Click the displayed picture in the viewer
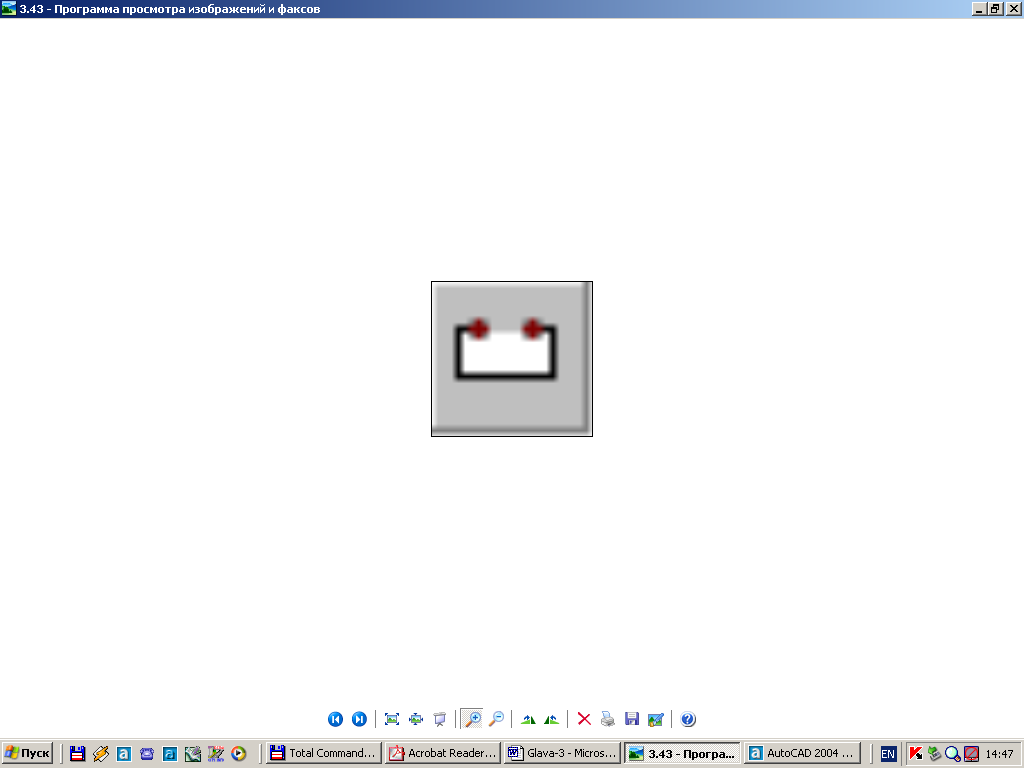This screenshot has height=768, width=1024. click(x=512, y=359)
